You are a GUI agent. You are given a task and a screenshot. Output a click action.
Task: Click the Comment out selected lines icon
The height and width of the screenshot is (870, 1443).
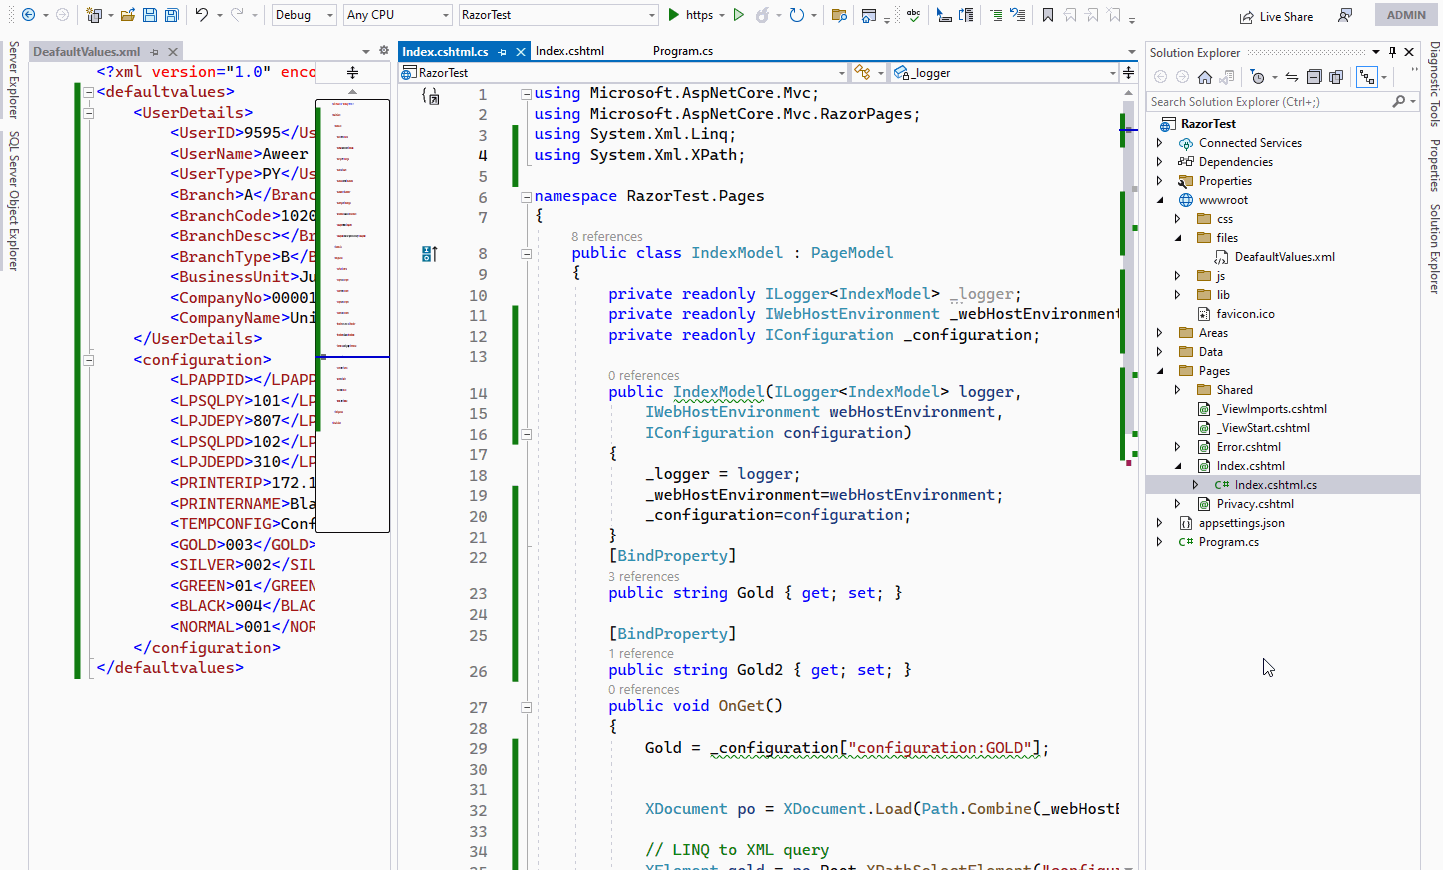tap(995, 15)
